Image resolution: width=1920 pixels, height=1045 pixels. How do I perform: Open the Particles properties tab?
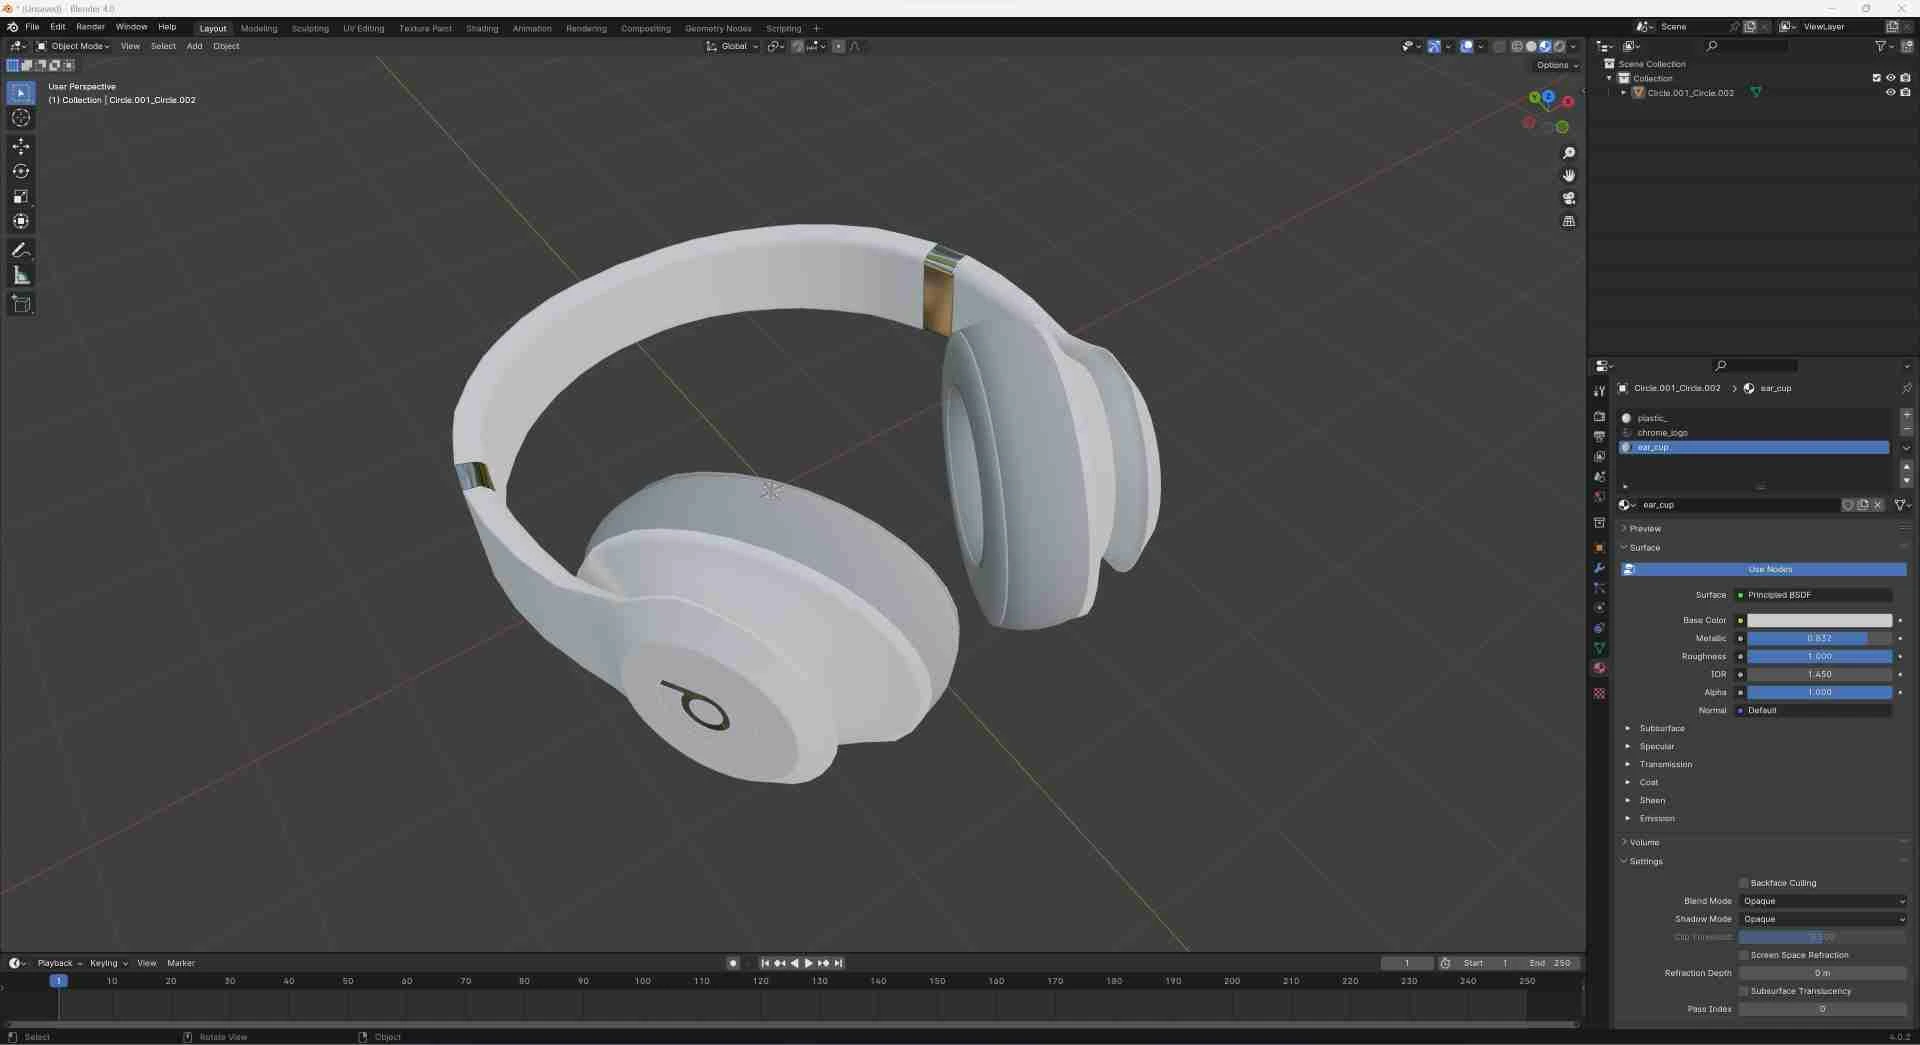[x=1599, y=588]
